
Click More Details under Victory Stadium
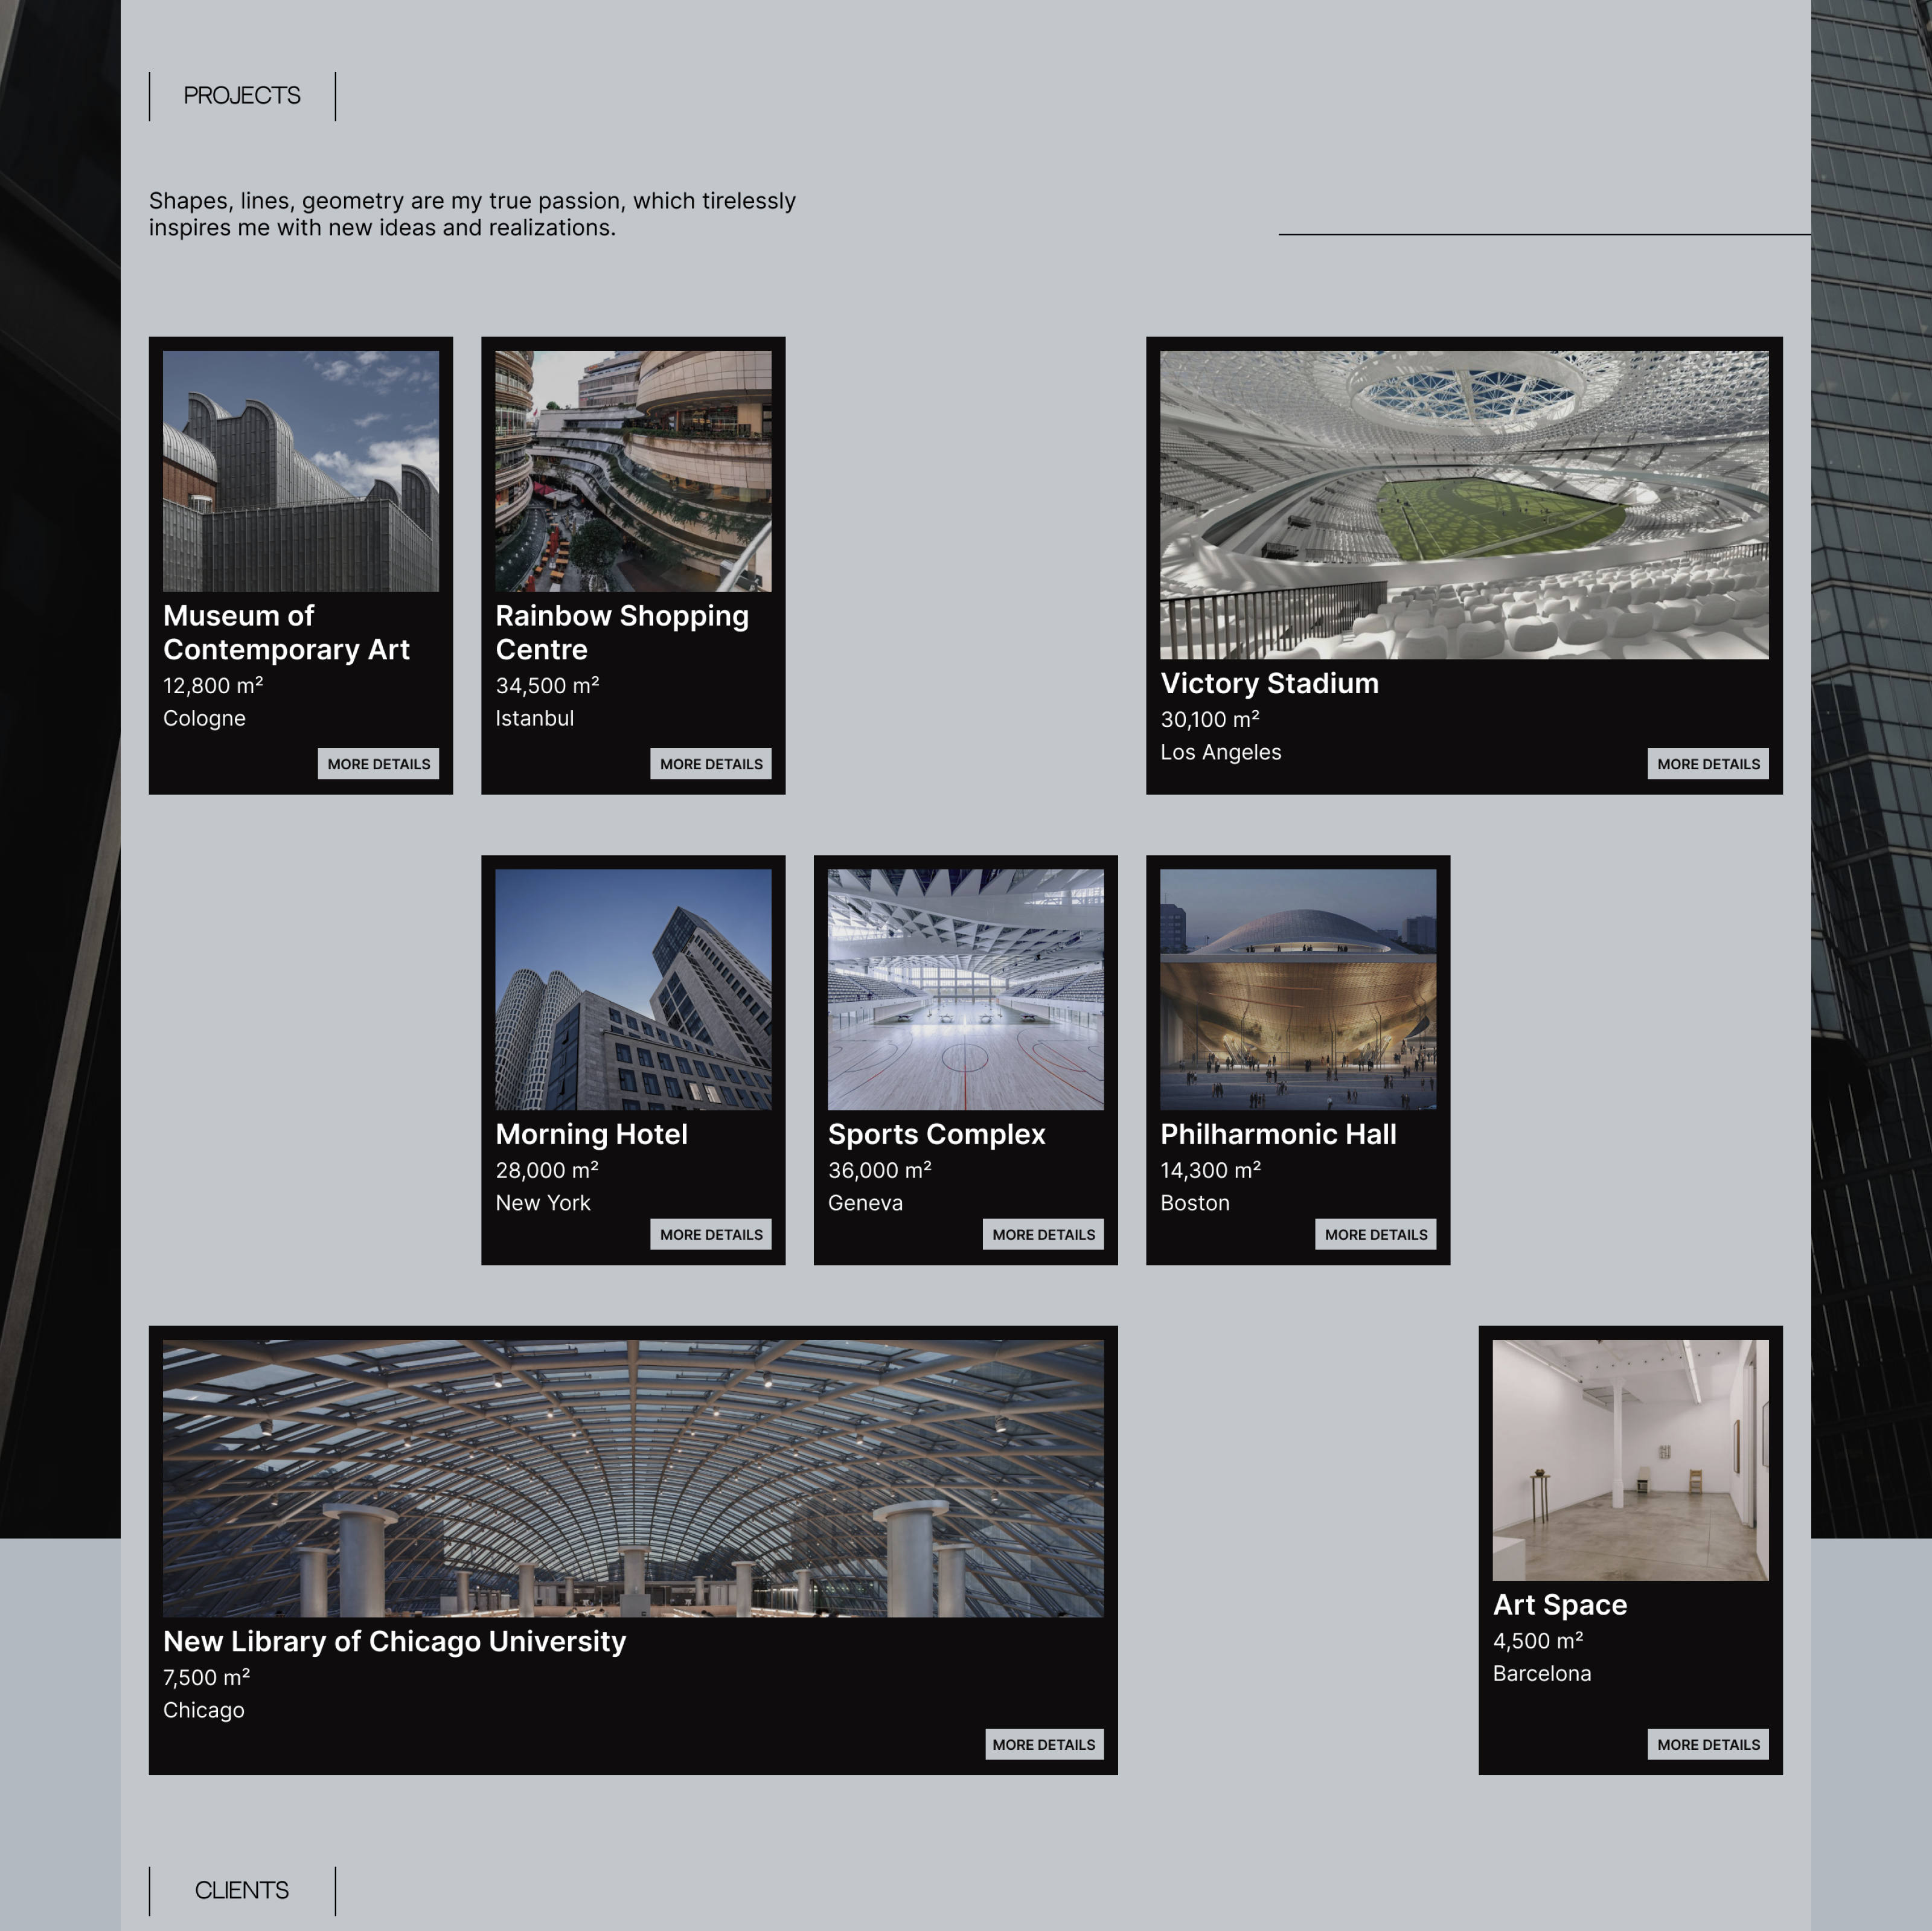[1707, 763]
